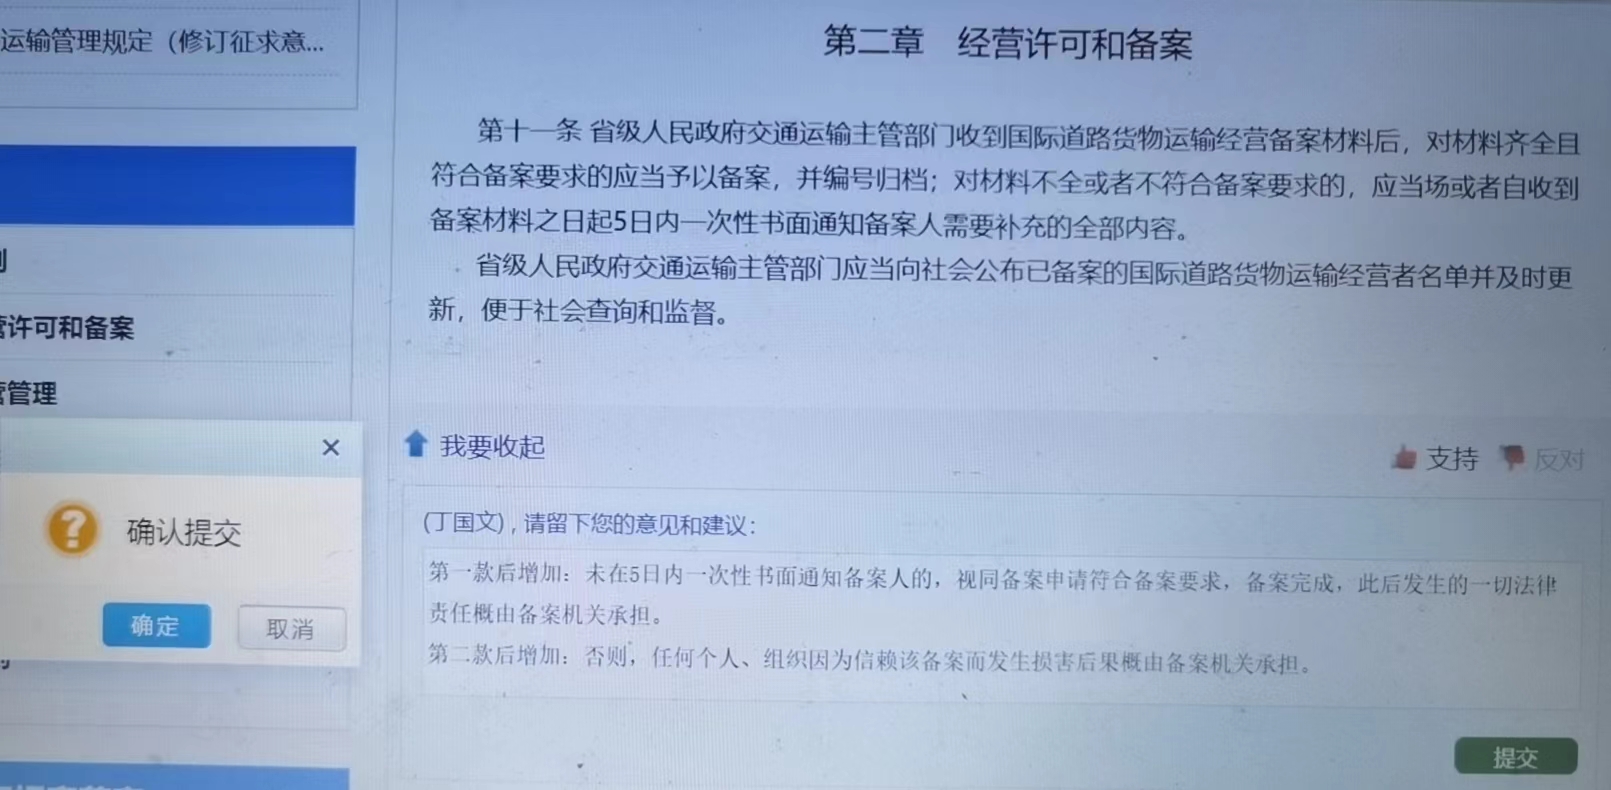Click the blue up-arrow icon next to 我要收起

[416, 443]
